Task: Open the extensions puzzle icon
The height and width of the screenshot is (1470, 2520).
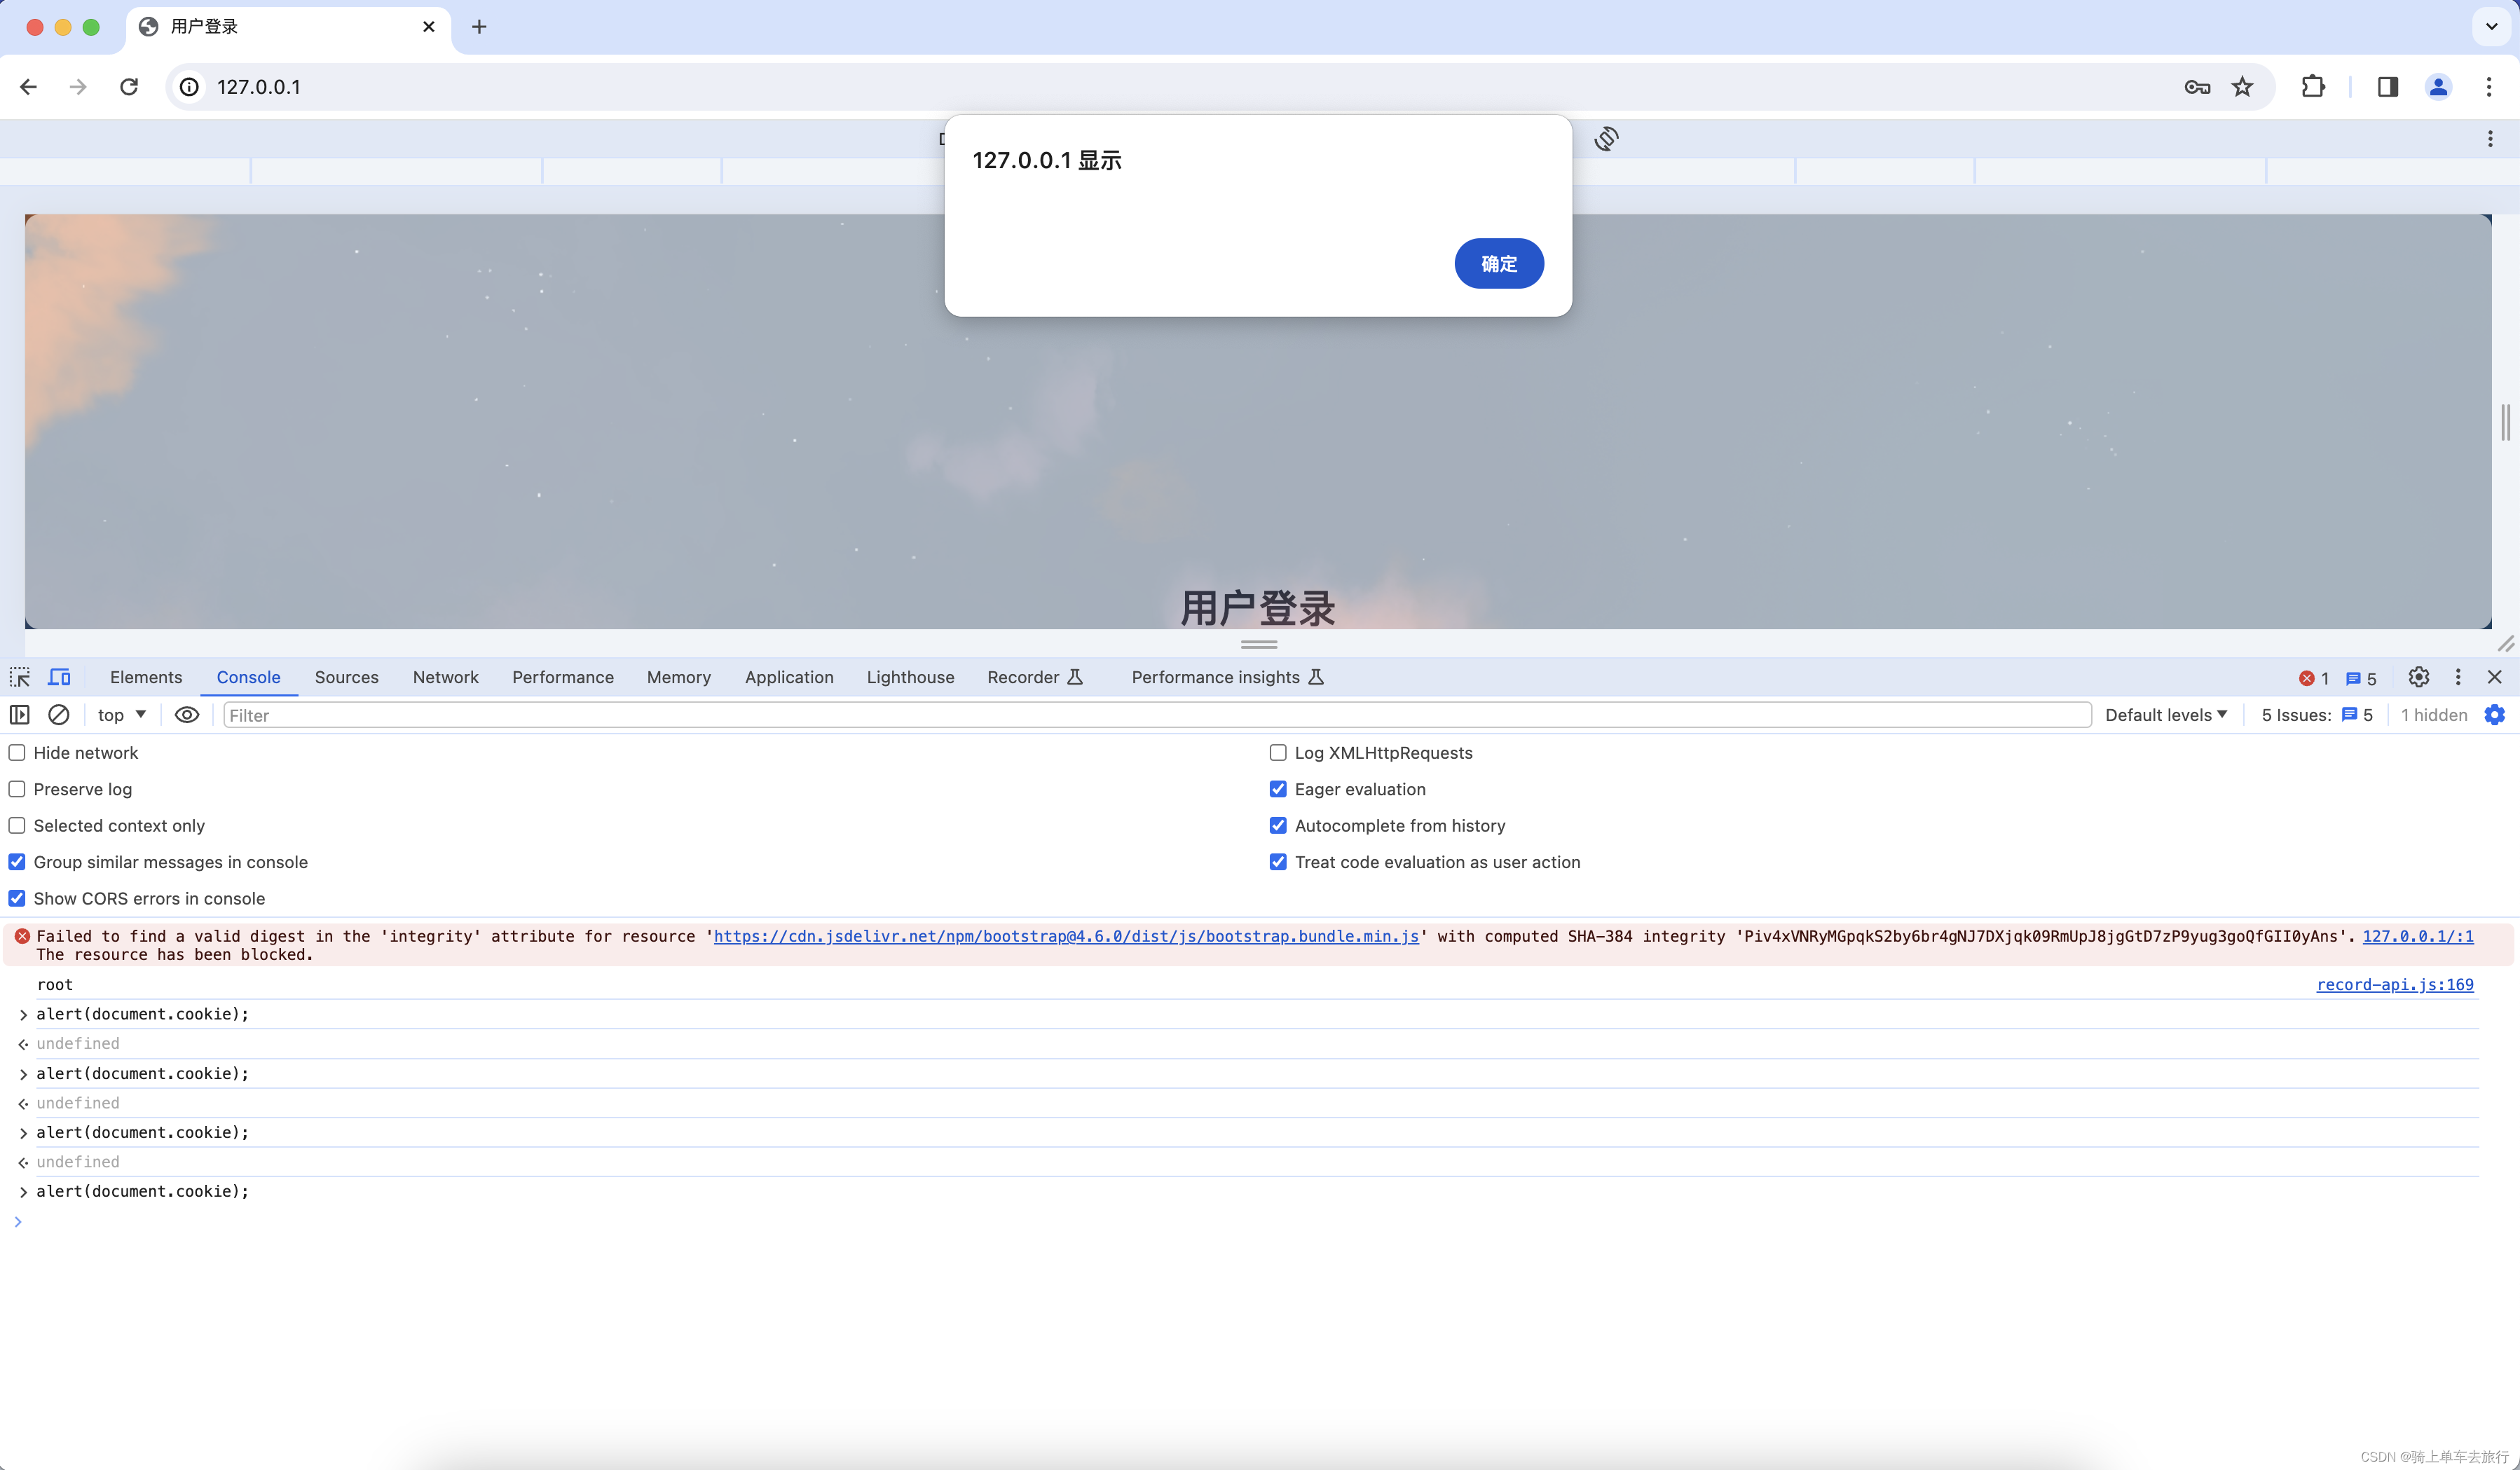Action: pos(2312,87)
